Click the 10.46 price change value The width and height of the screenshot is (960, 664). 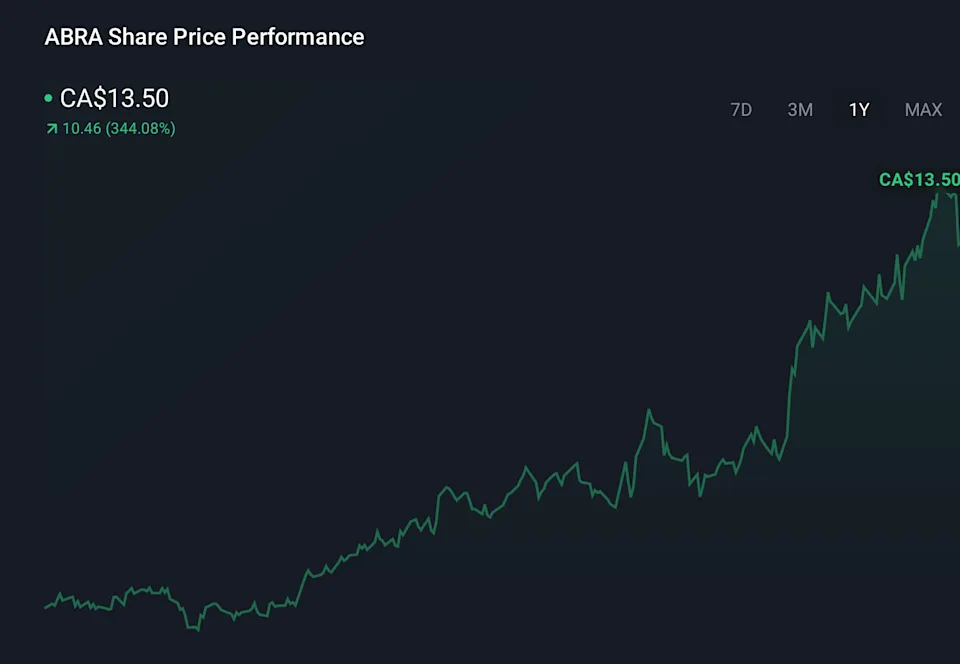pos(82,129)
